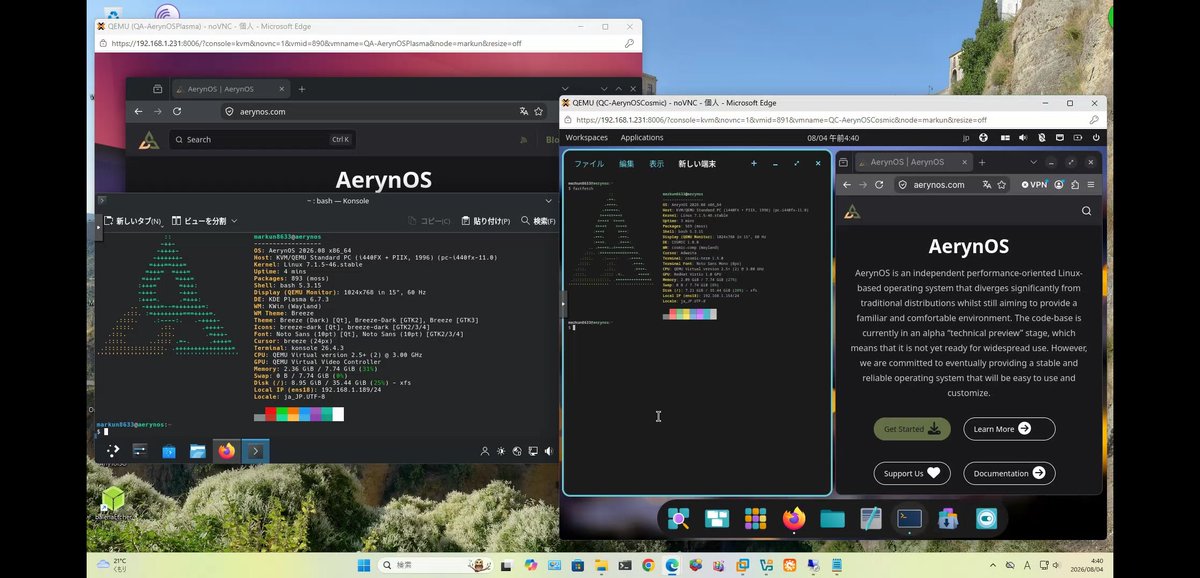The height and width of the screenshot is (578, 1200).
Task: Click the red color block in Konsole fastfetch palette
Action: pyautogui.click(x=271, y=414)
